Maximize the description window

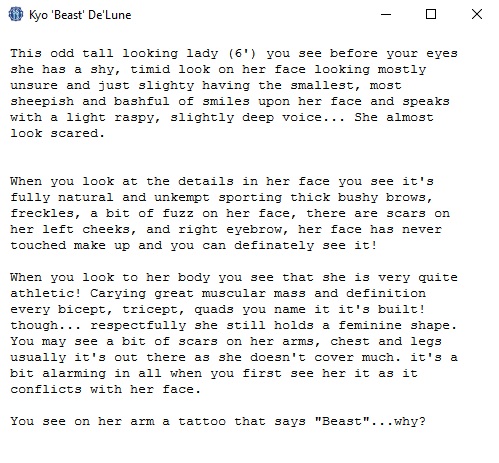[431, 14]
